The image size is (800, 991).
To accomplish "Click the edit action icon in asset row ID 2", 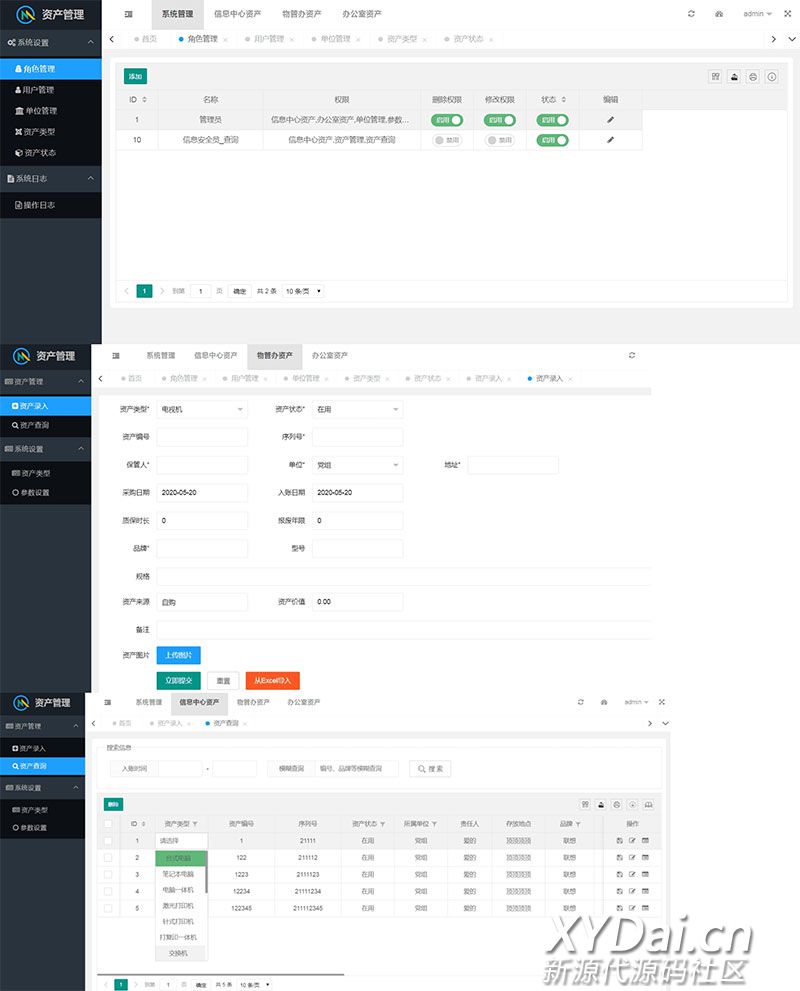I will click(x=632, y=858).
